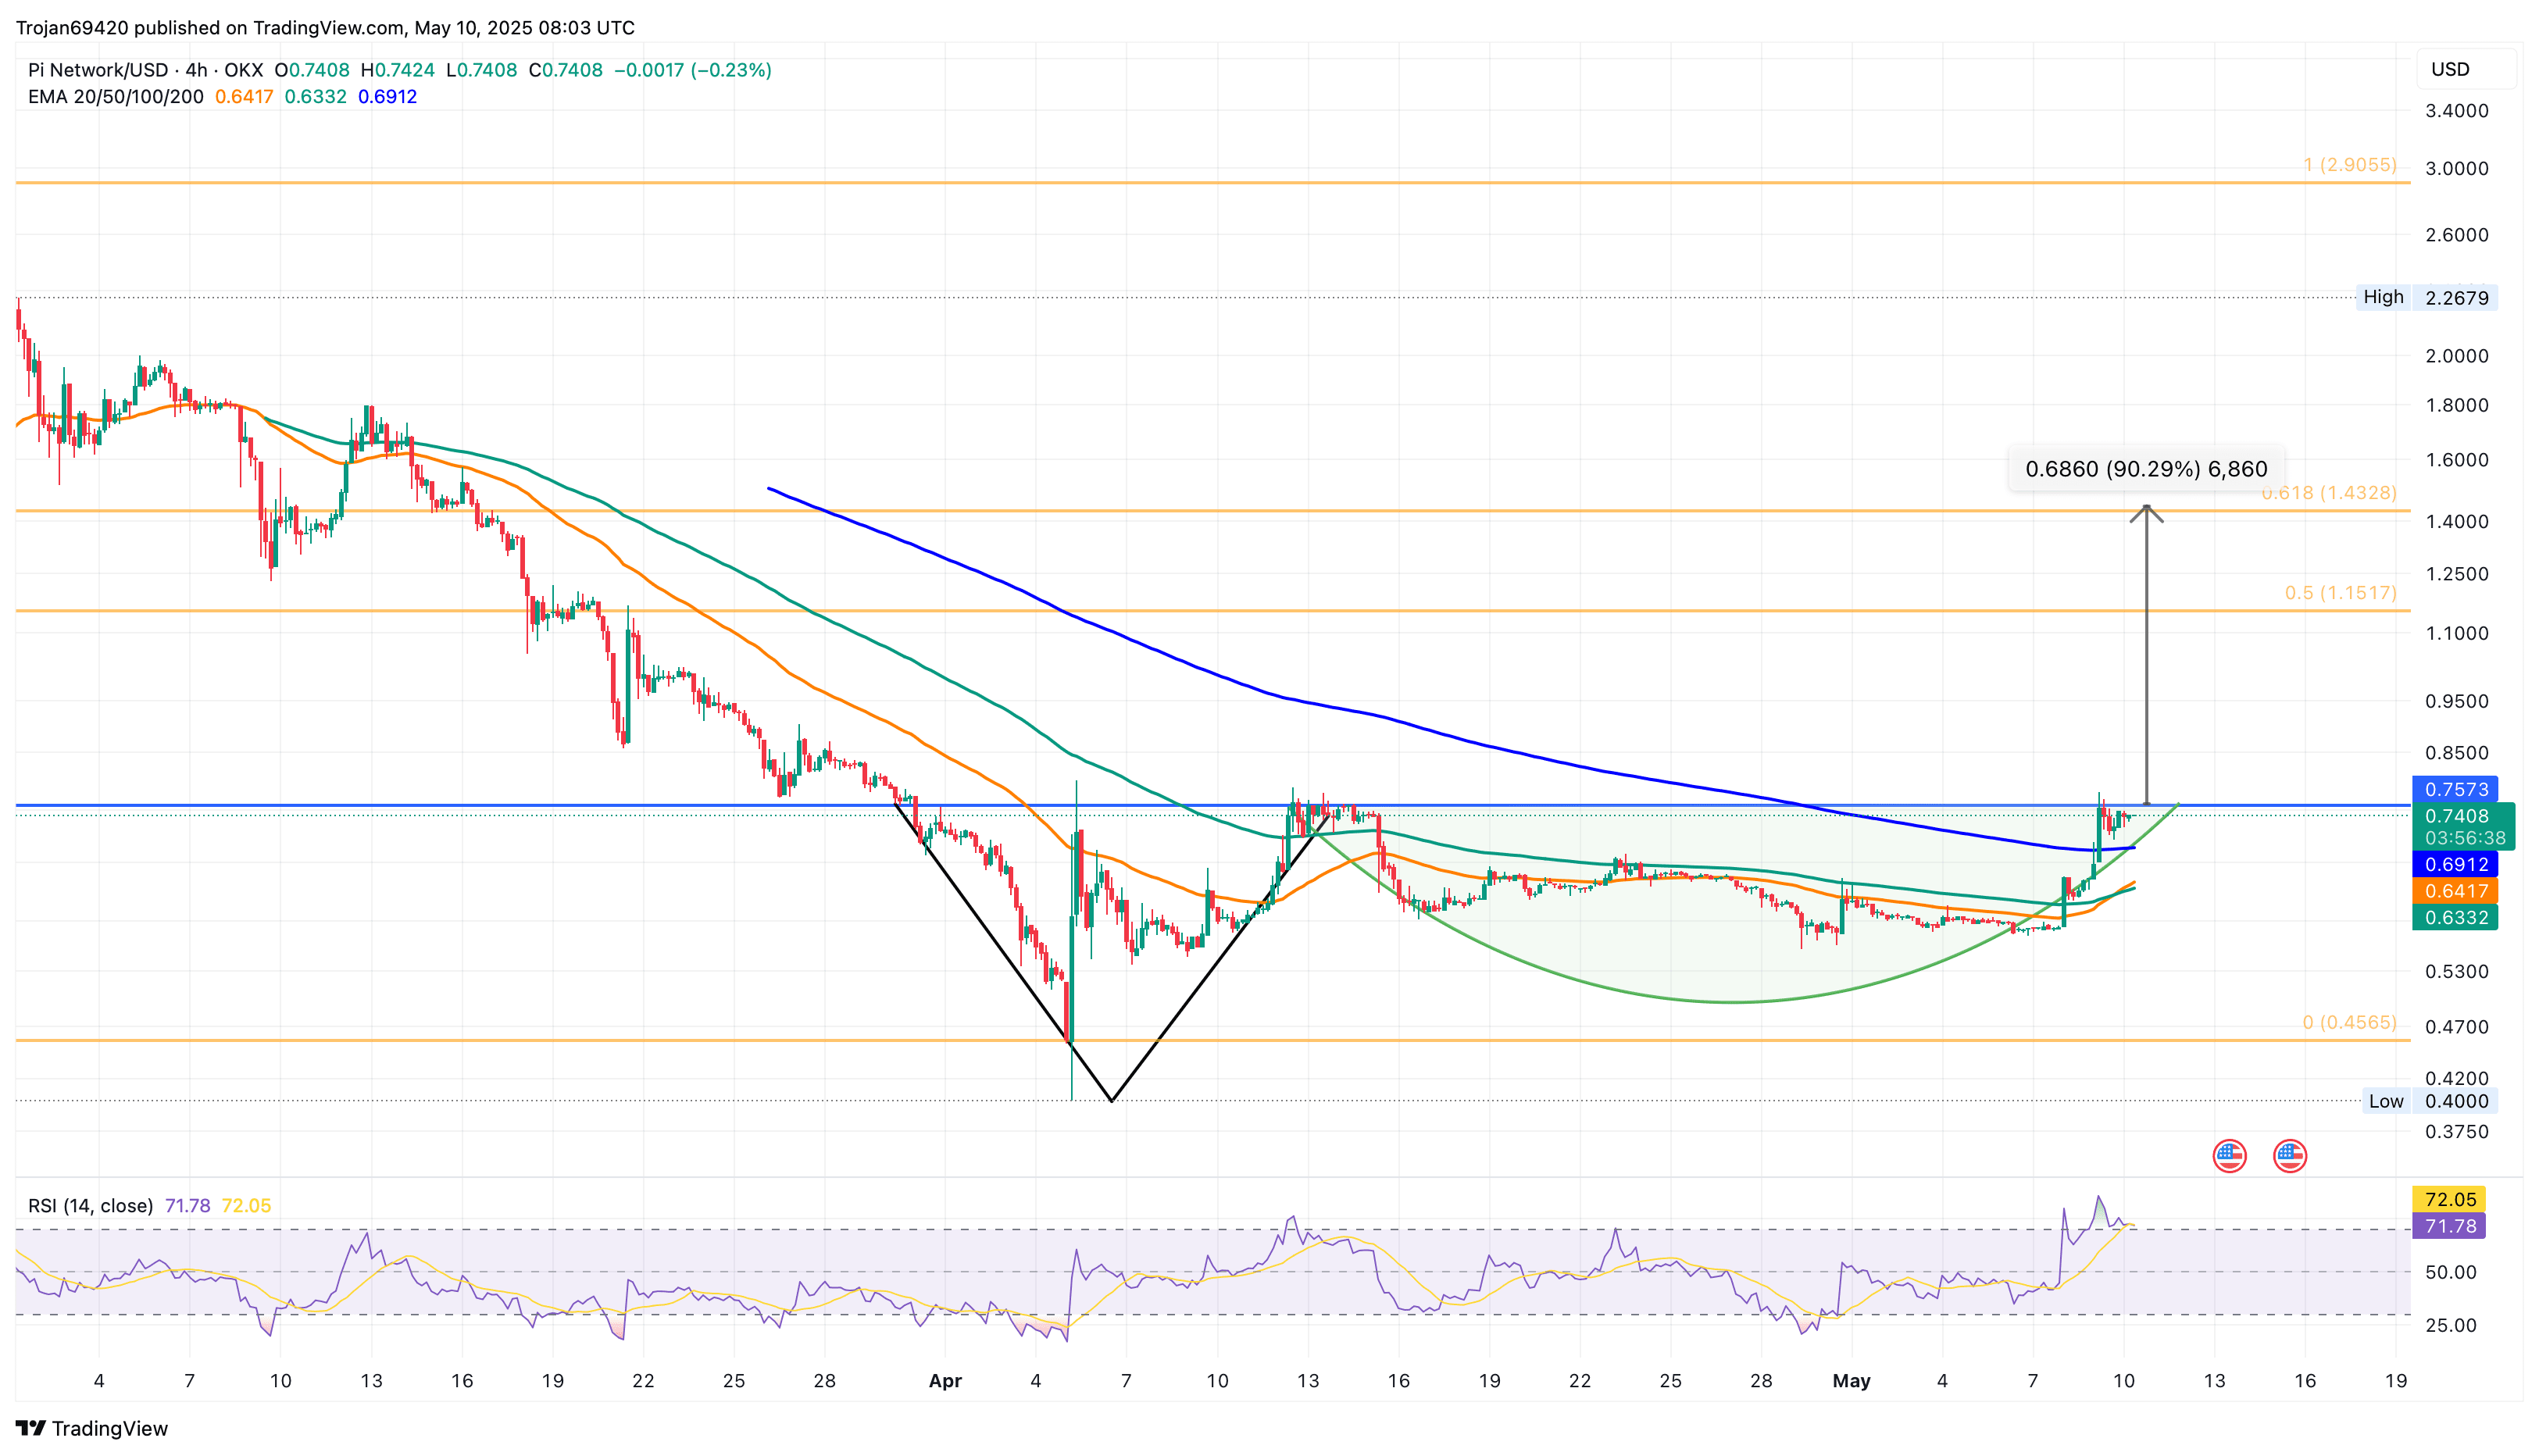Select the EMA 20/50/100/200 indicator legend
Image resolution: width=2539 pixels, height=1456 pixels.
116,97
